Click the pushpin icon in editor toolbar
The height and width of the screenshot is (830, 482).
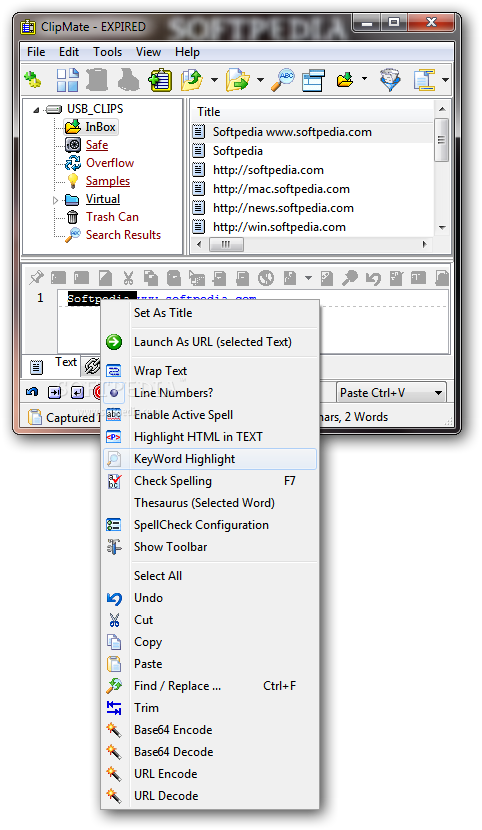click(x=35, y=277)
